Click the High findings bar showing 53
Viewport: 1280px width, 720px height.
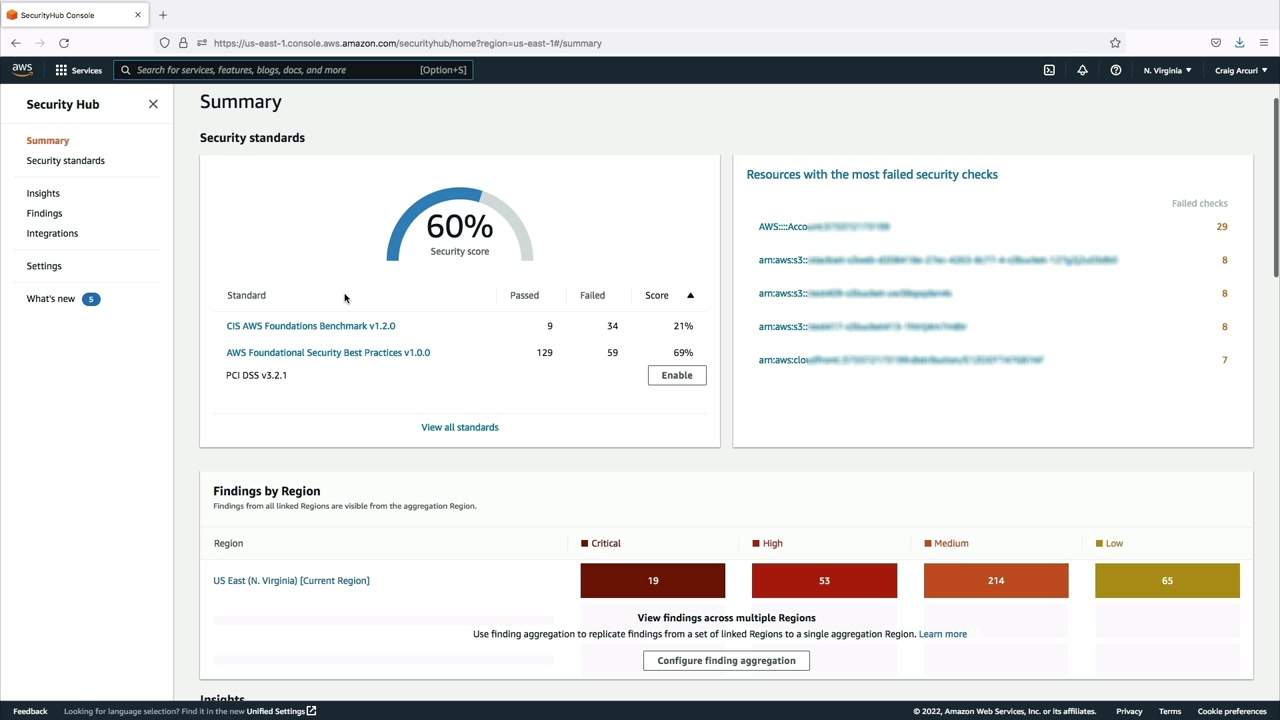(824, 581)
